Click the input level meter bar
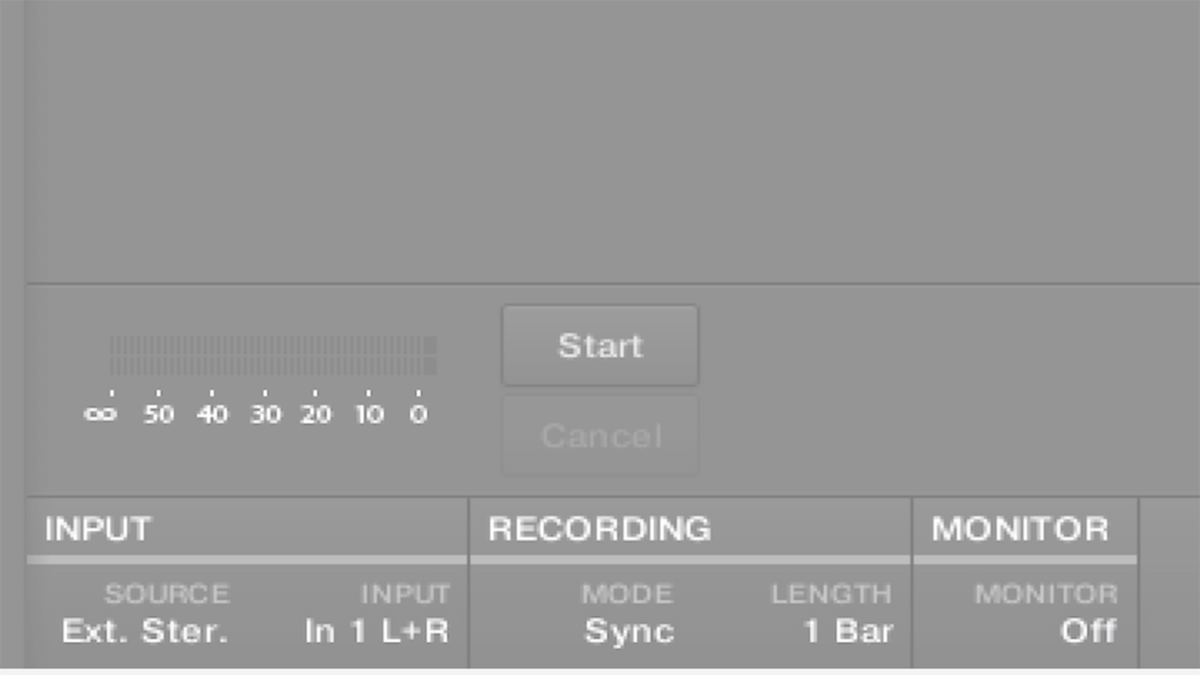1200x675 pixels. [x=273, y=355]
